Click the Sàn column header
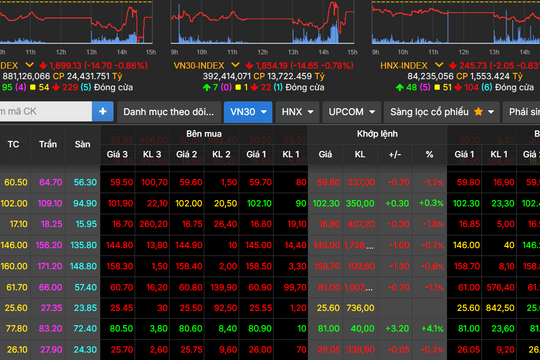 click(x=83, y=144)
